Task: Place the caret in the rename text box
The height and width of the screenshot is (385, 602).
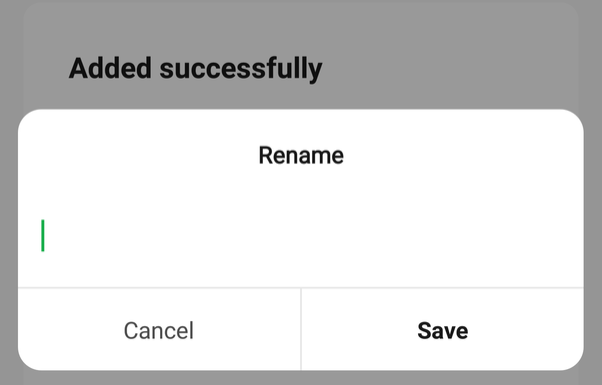Action: (301, 235)
